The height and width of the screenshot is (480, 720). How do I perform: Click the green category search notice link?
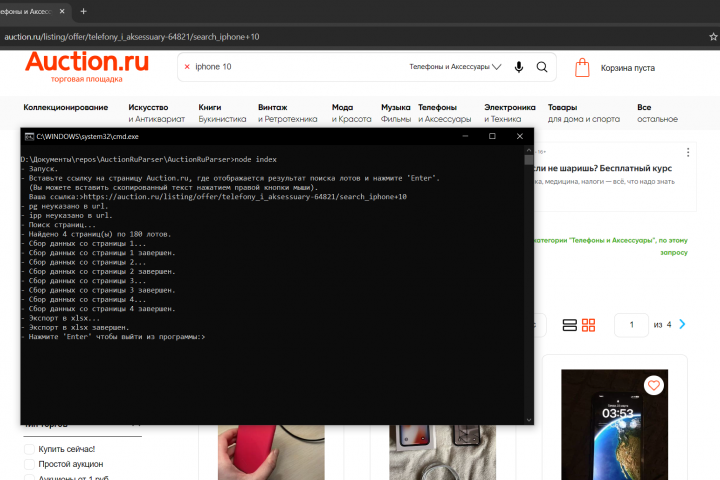coord(611,246)
